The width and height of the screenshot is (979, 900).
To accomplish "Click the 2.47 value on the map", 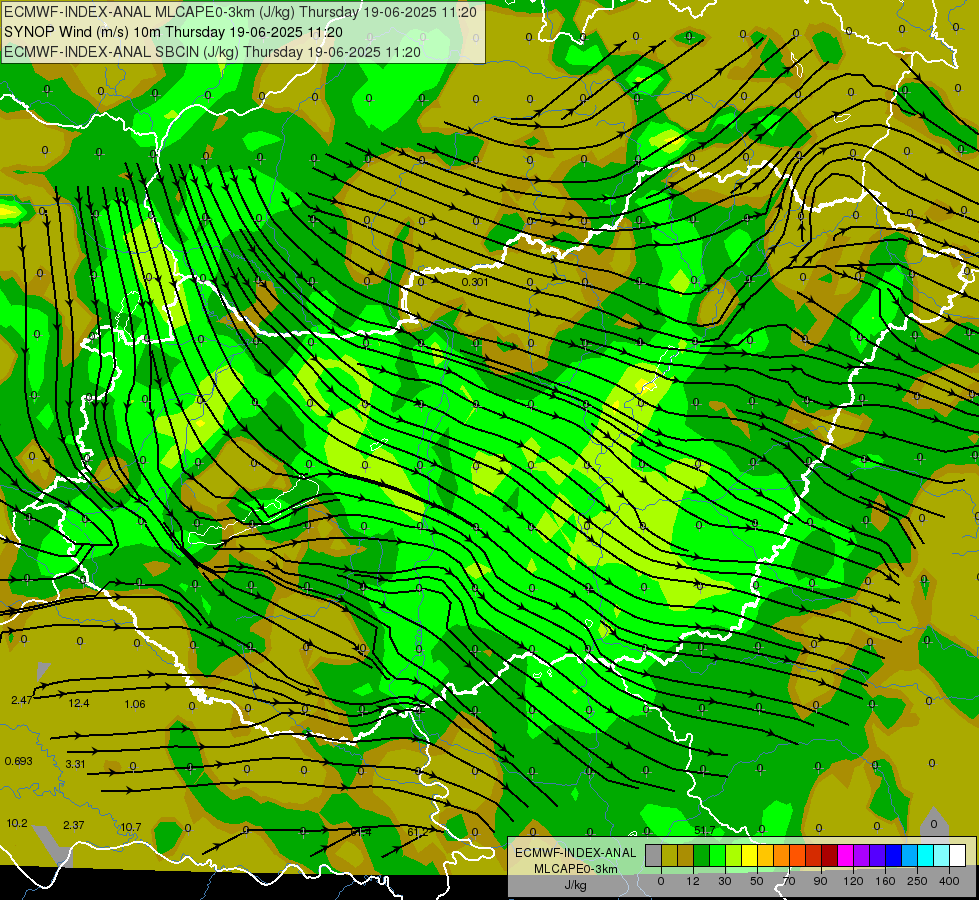I will click(x=22, y=700).
